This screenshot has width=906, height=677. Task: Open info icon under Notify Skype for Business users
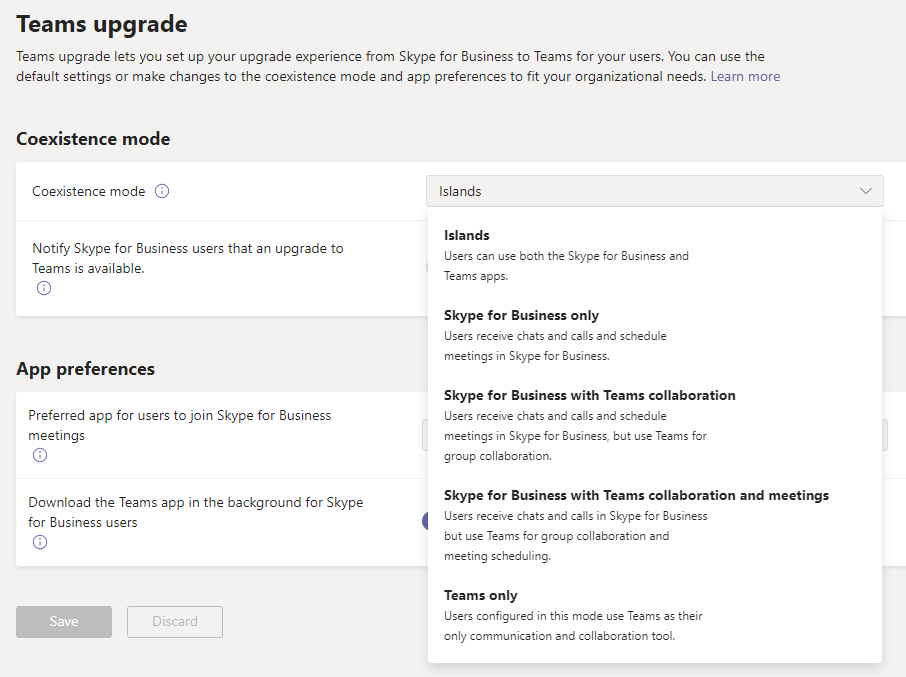click(44, 288)
